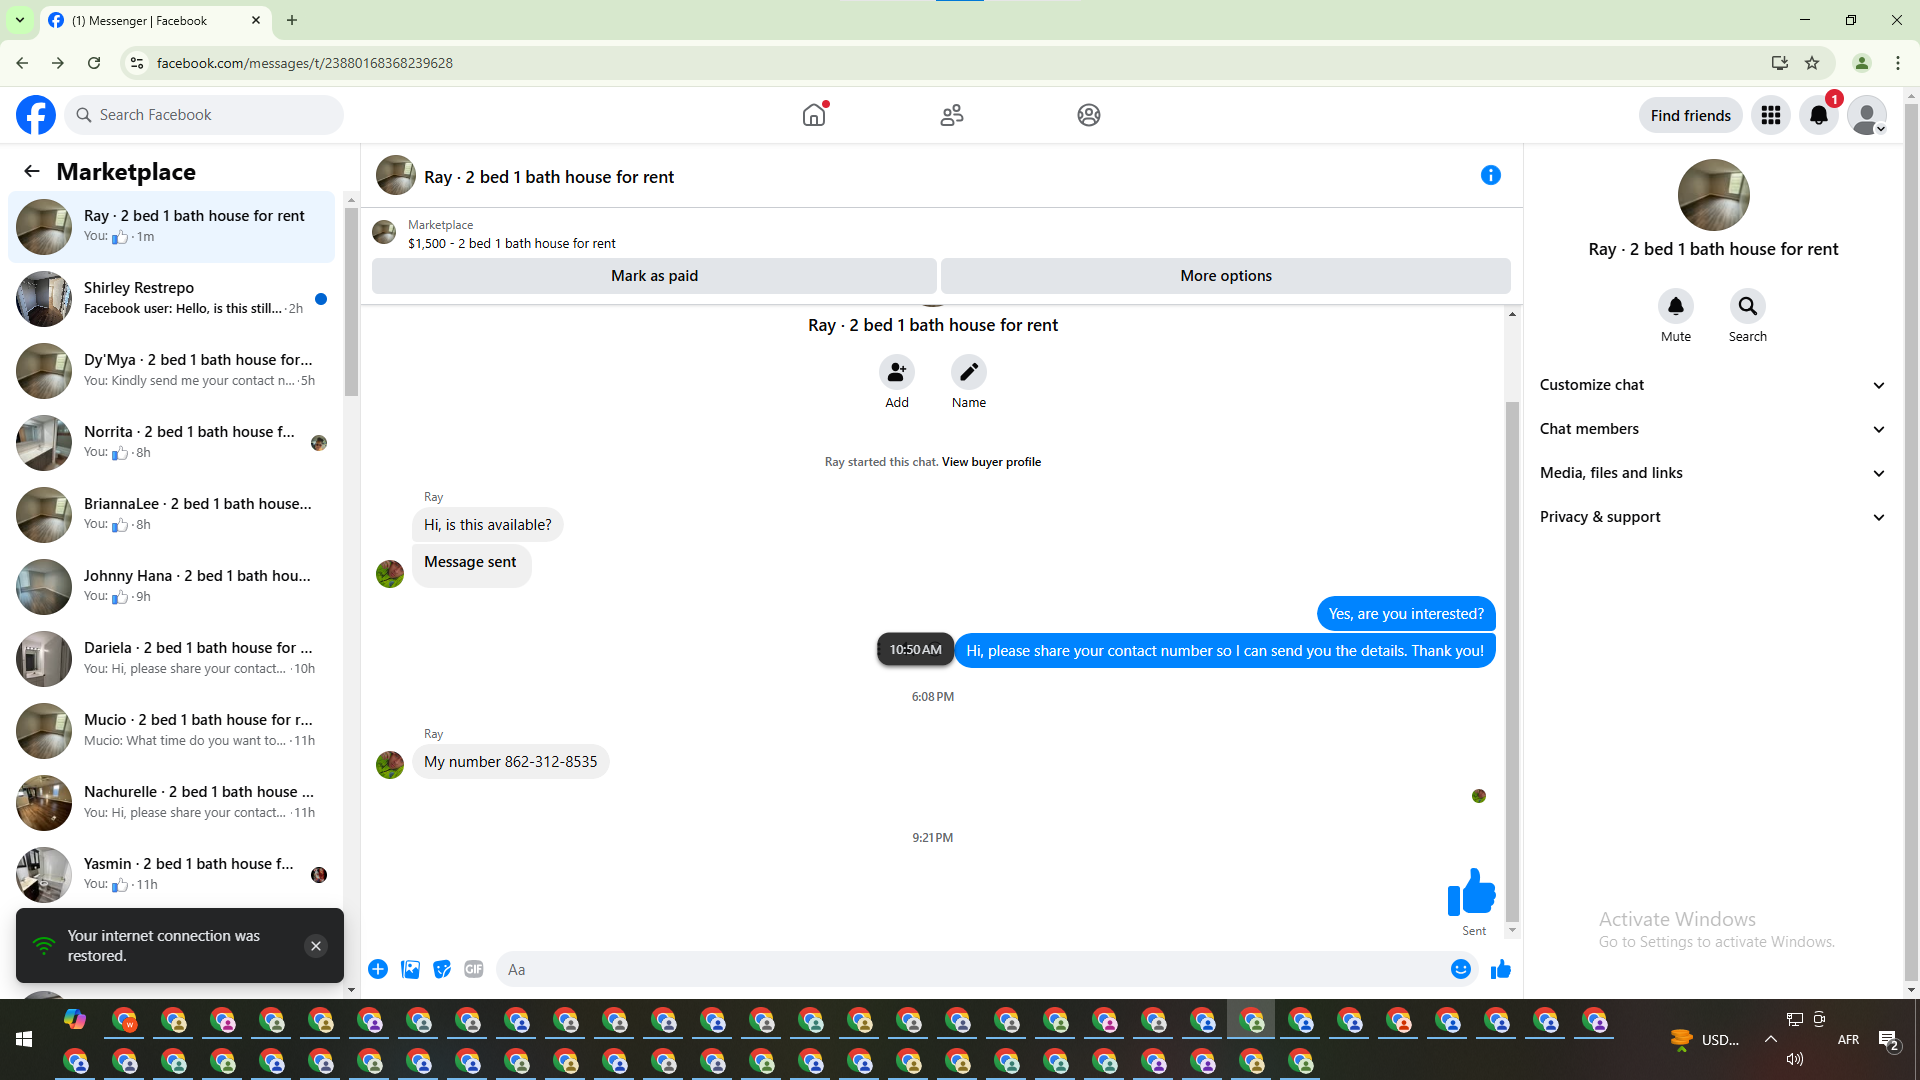1920x1080 pixels.
Task: Open a new browser tab
Action: (292, 20)
